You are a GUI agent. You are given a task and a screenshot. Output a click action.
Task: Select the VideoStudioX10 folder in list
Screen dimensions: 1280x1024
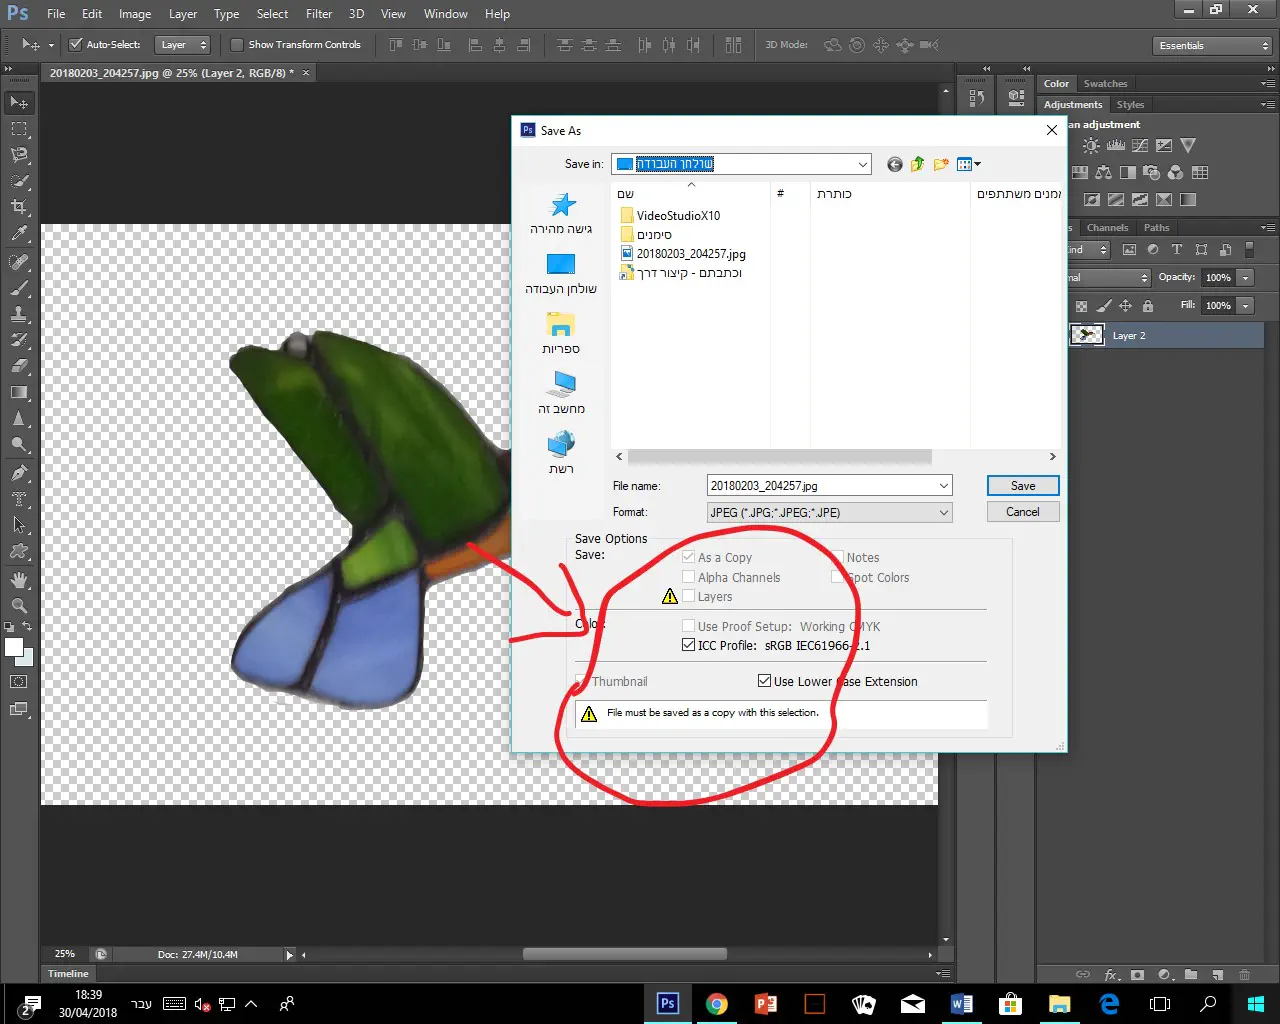click(x=678, y=215)
